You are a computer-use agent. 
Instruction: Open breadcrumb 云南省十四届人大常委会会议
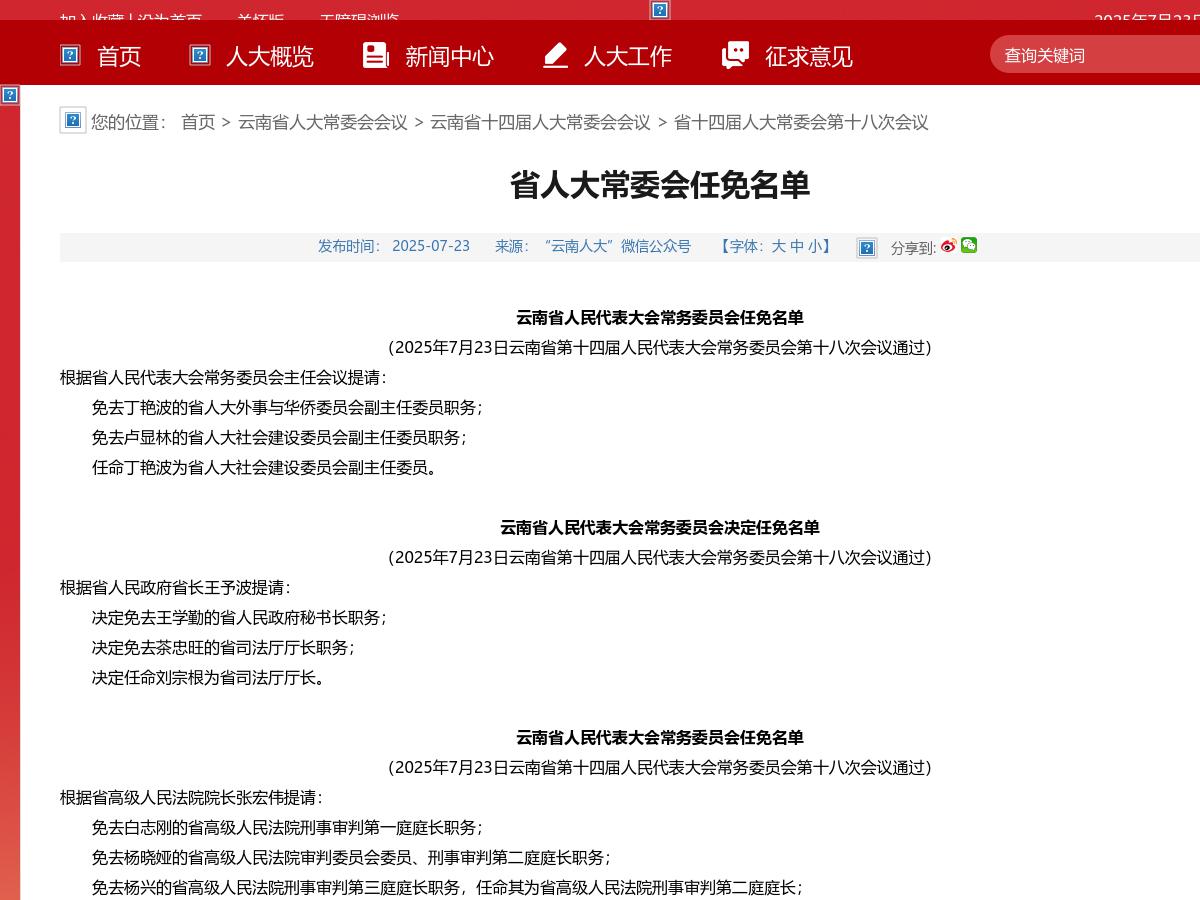point(539,122)
